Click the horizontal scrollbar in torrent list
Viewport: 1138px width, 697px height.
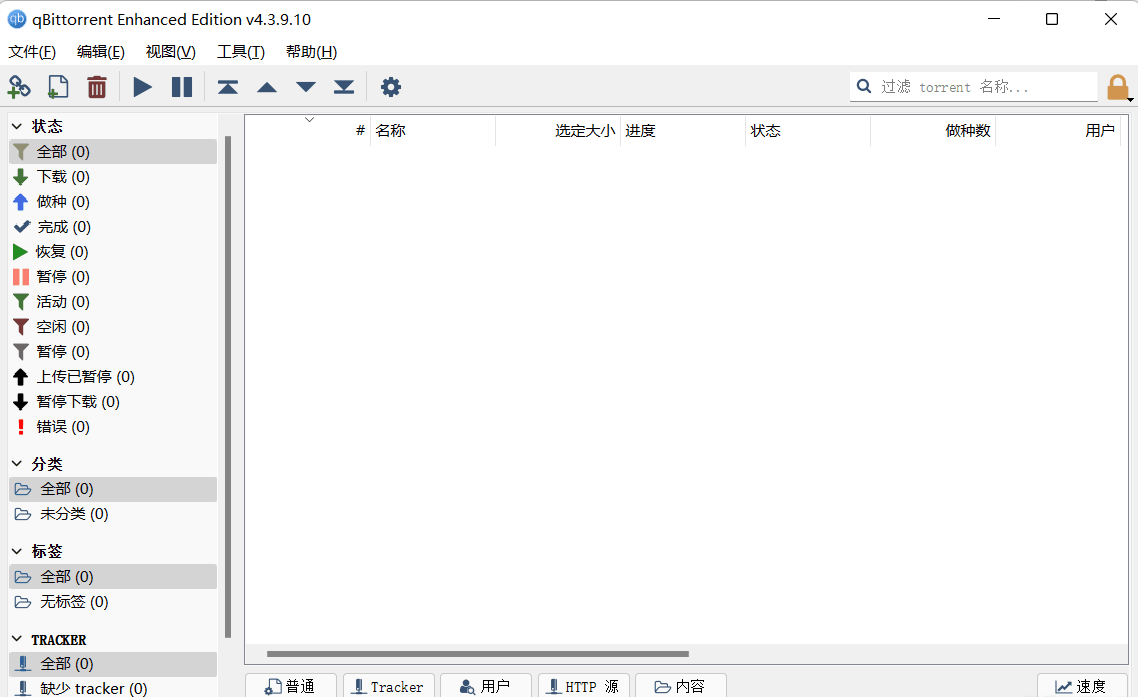pyautogui.click(x=477, y=654)
